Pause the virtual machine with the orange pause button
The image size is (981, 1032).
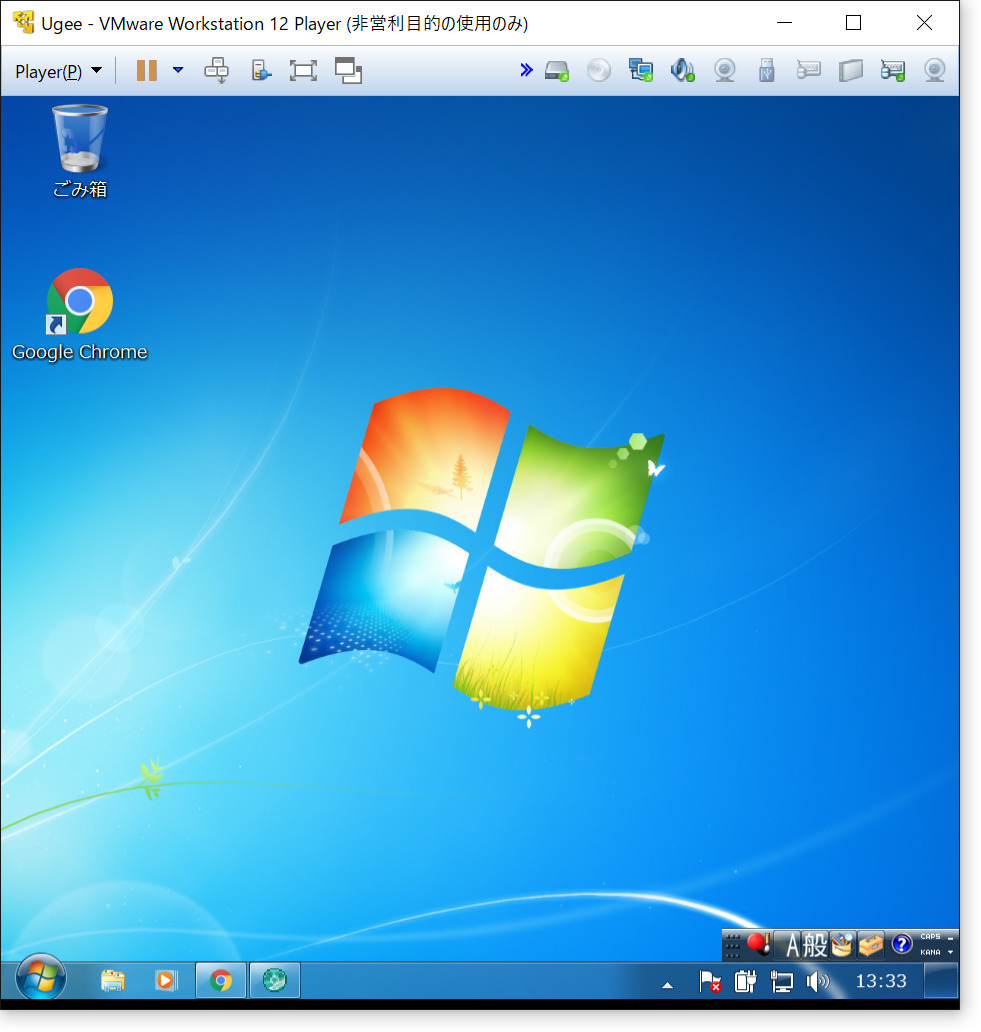click(147, 70)
